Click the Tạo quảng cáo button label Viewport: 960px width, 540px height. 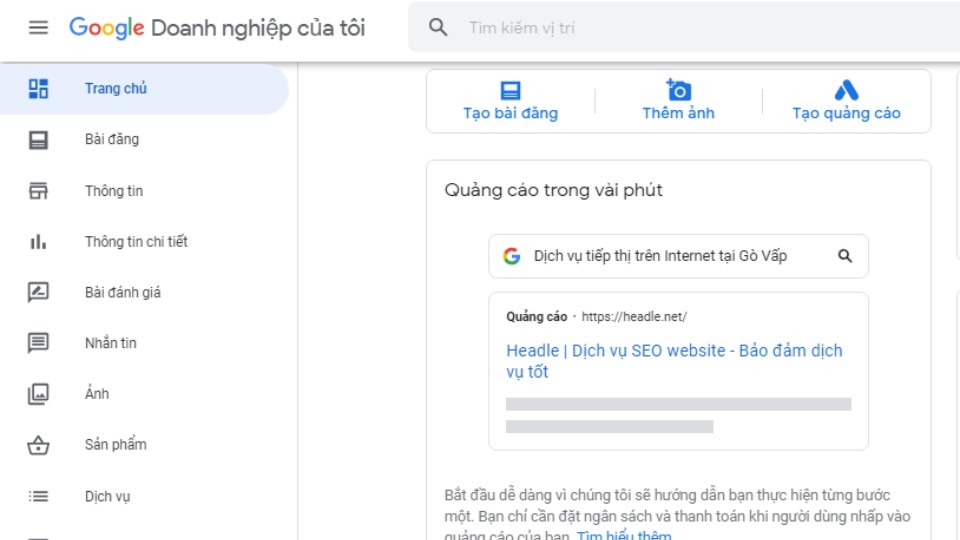846,113
